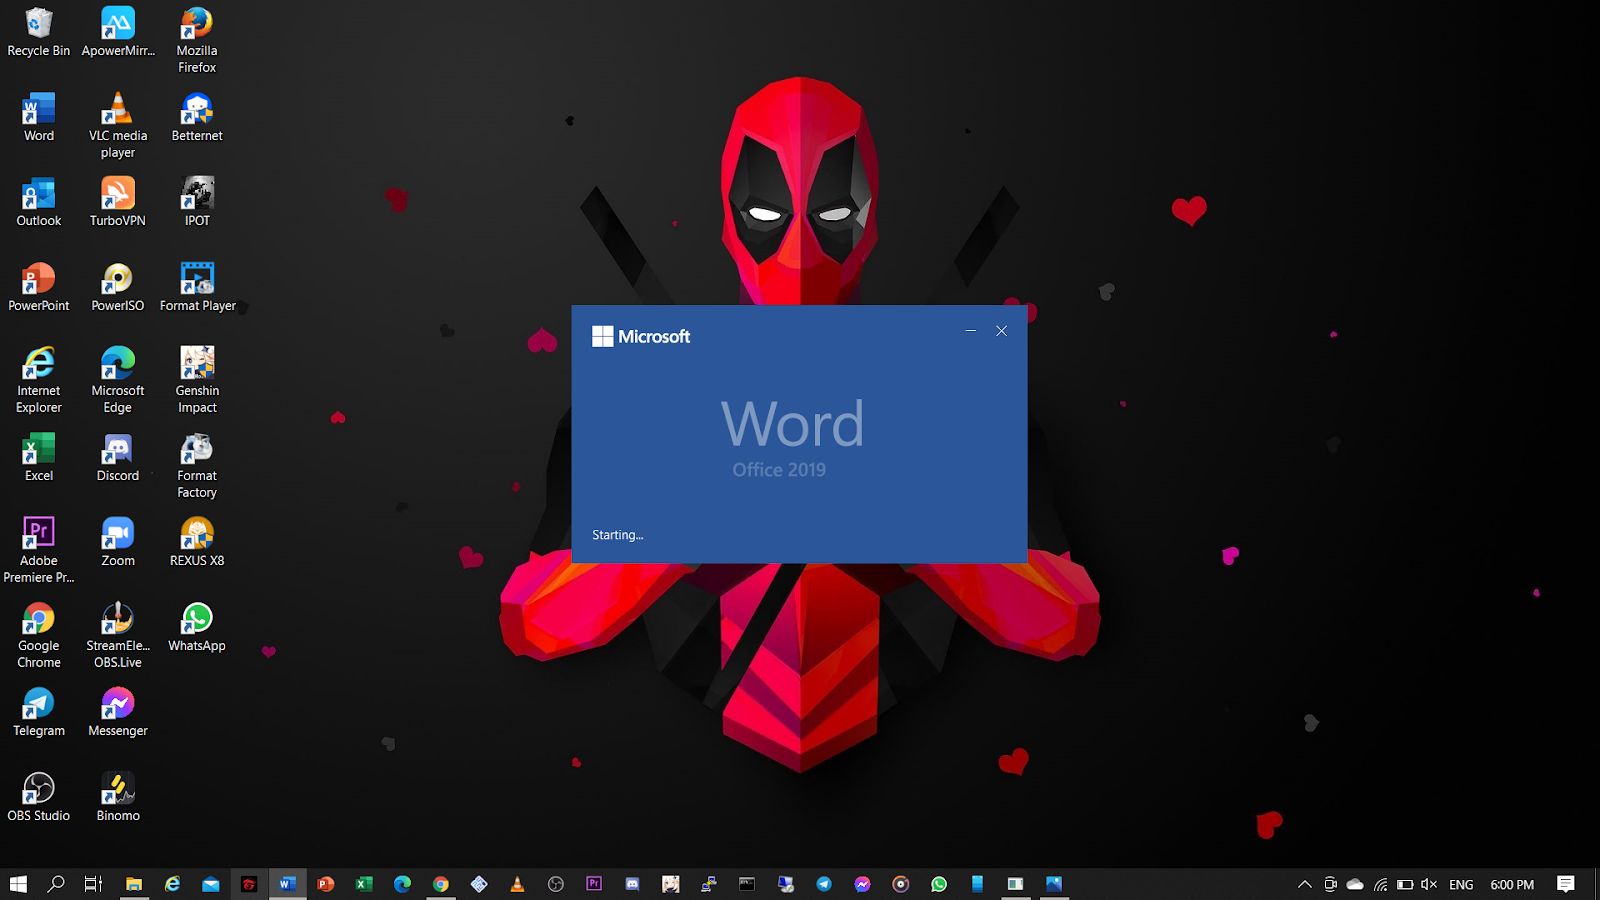Click PowerPoint on the taskbar

(325, 884)
